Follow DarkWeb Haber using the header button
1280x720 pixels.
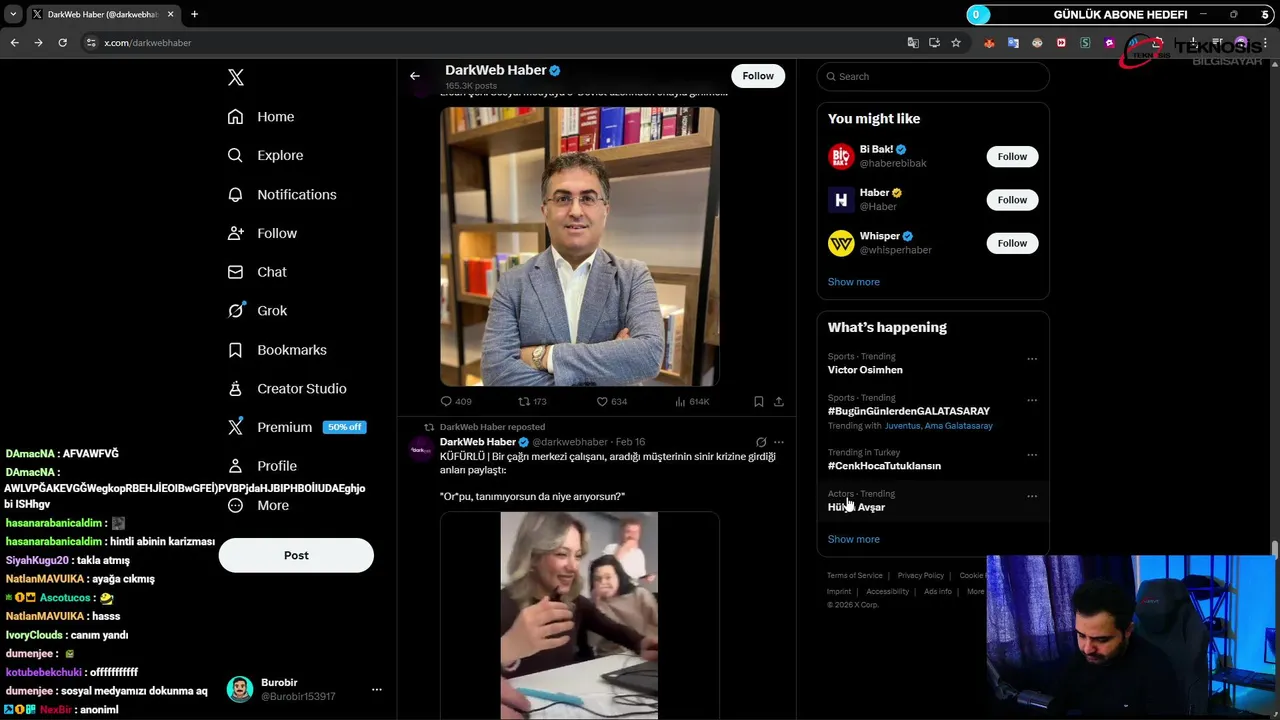pyautogui.click(x=758, y=76)
